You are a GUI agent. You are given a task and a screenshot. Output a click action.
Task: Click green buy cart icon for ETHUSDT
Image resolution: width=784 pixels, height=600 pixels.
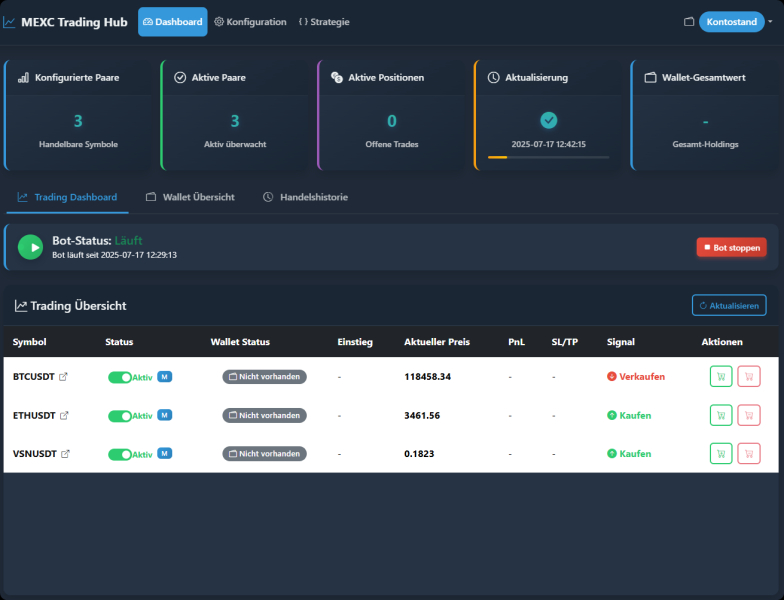pyautogui.click(x=721, y=415)
